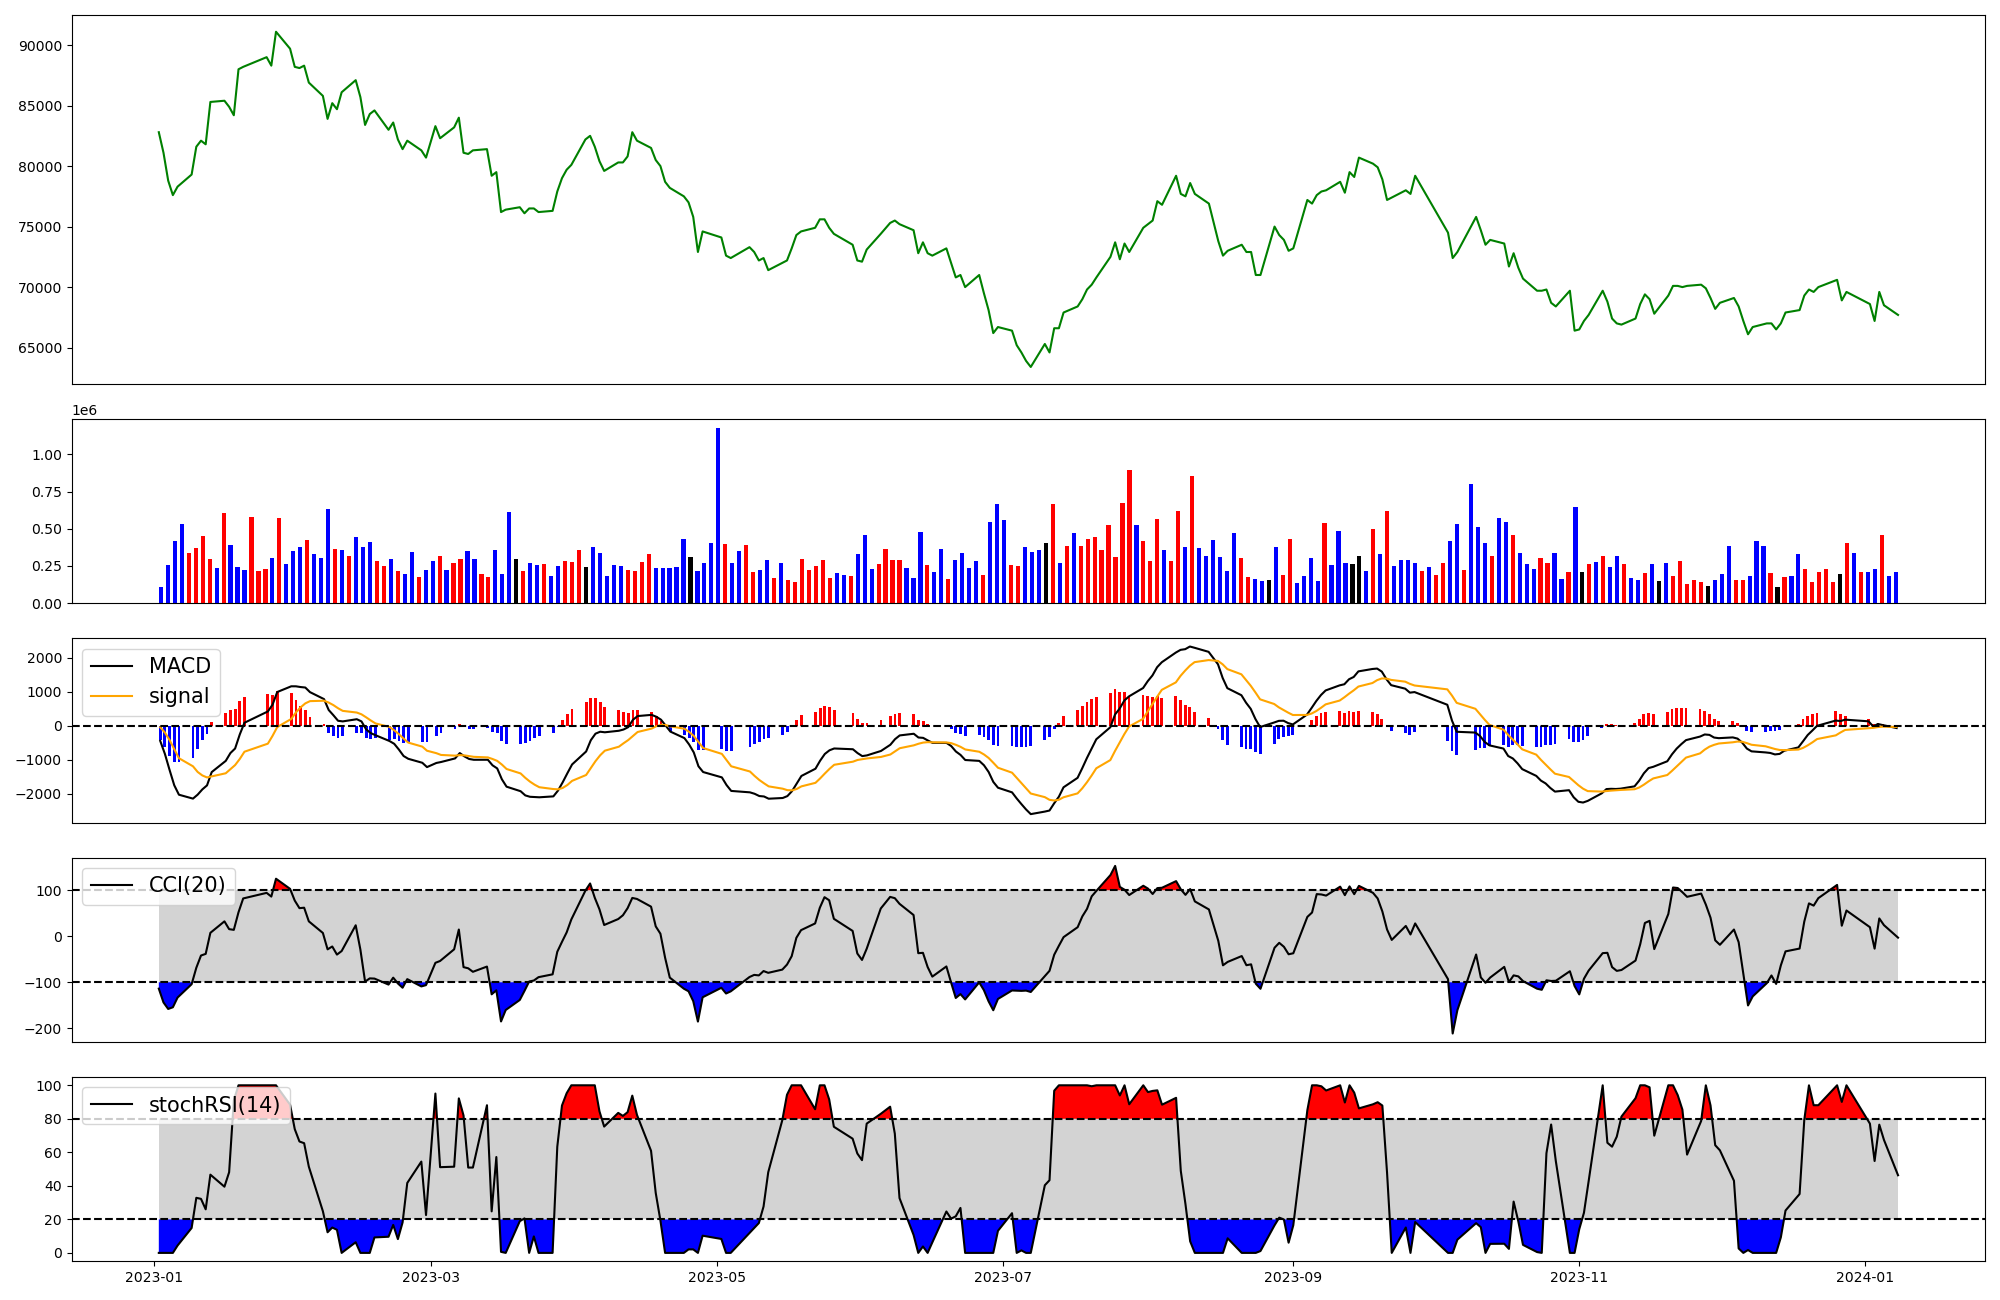This screenshot has width=2000, height=1300.
Task: Click the 1e6 volume exponent label
Action: click(84, 411)
